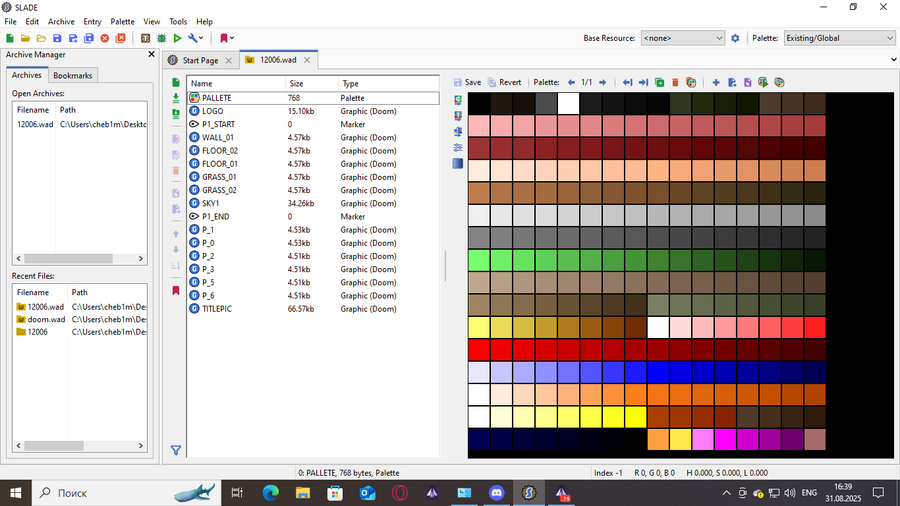Open the Texture Editor toolbar icon
Screen dimensions: 900x506
point(145,38)
